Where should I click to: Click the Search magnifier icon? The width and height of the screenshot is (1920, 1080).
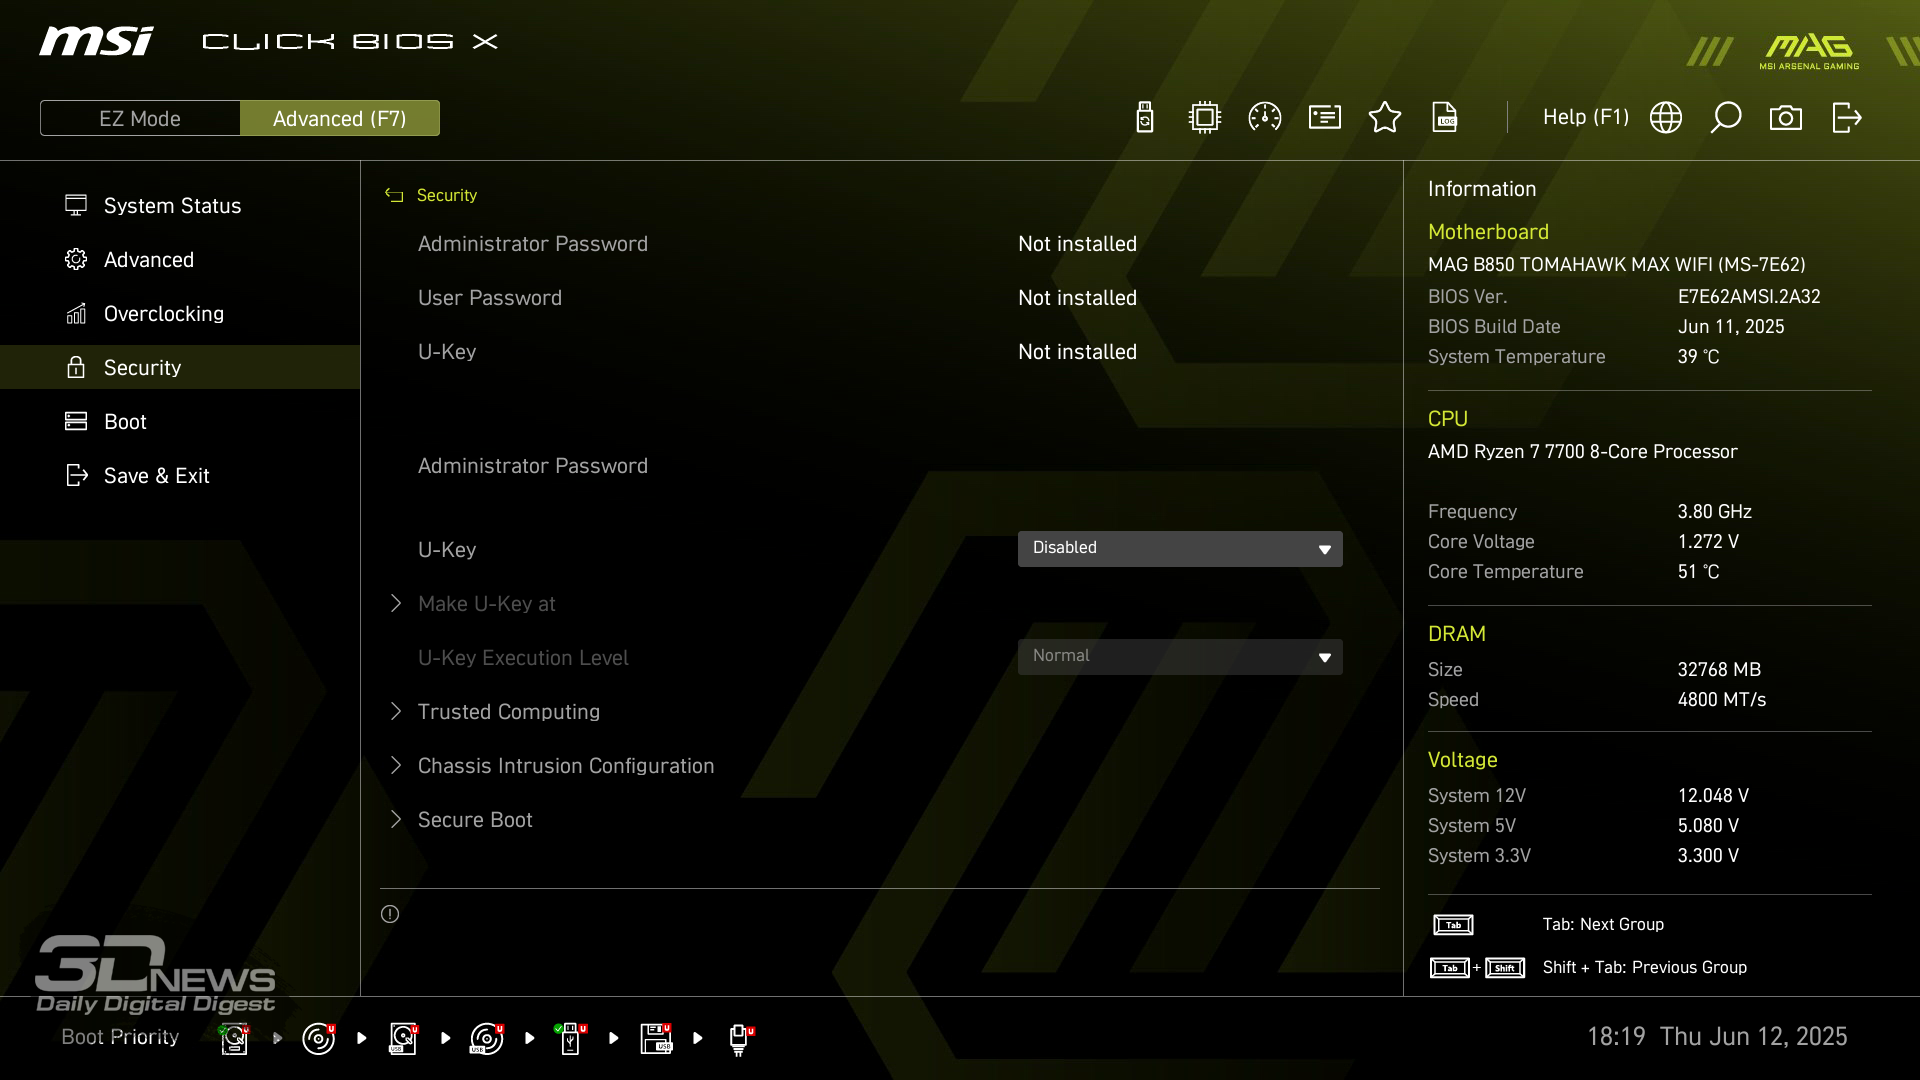pos(1726,118)
